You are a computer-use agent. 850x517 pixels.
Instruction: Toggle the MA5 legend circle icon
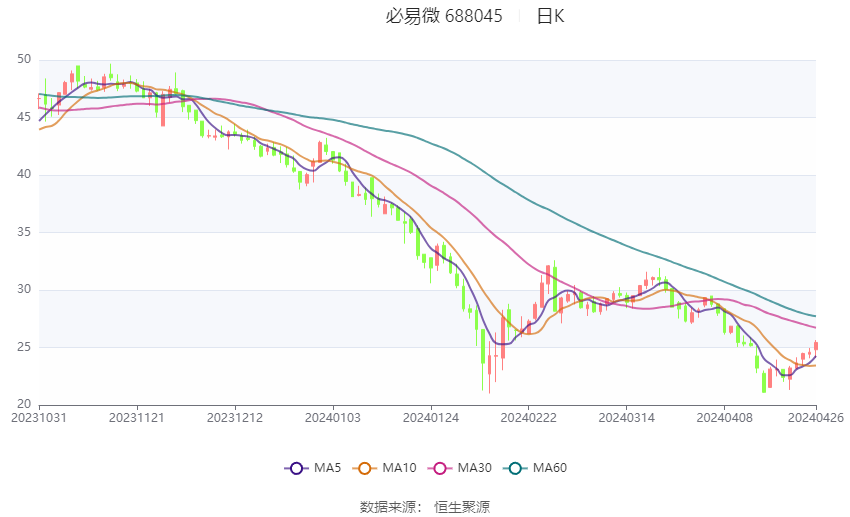click(x=296, y=468)
